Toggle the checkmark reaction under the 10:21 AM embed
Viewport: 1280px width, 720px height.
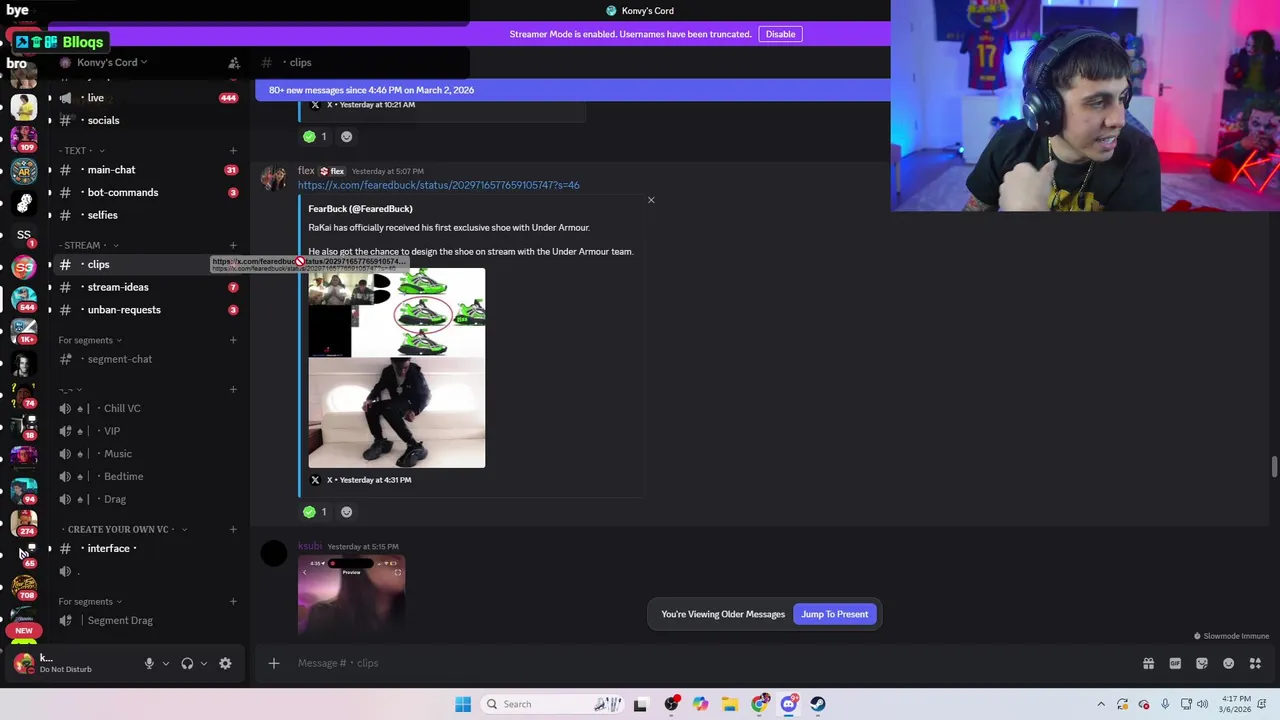coord(315,136)
